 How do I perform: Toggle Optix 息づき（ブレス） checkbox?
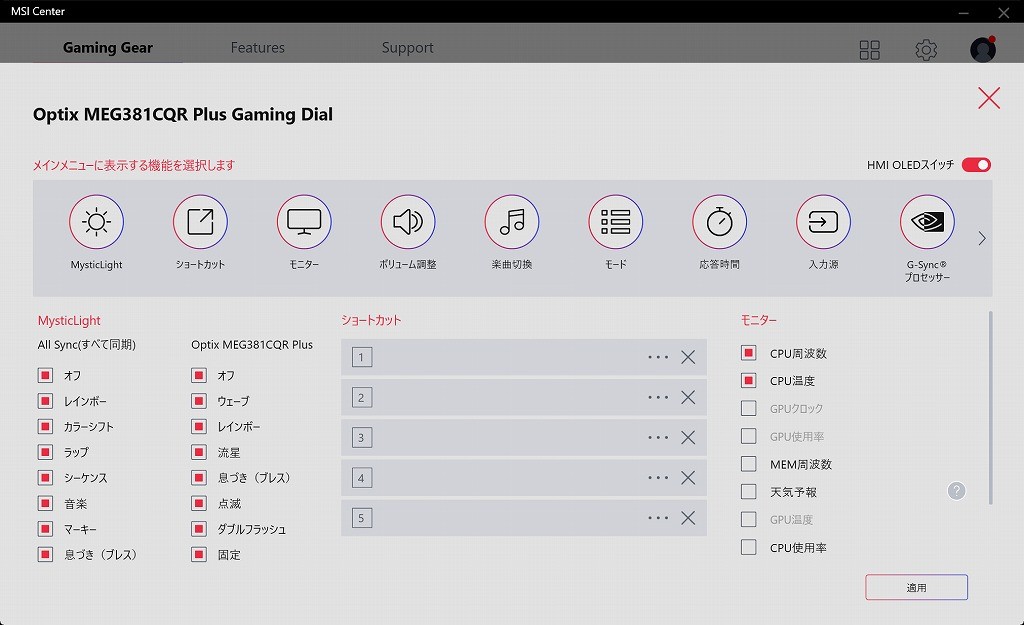point(199,477)
